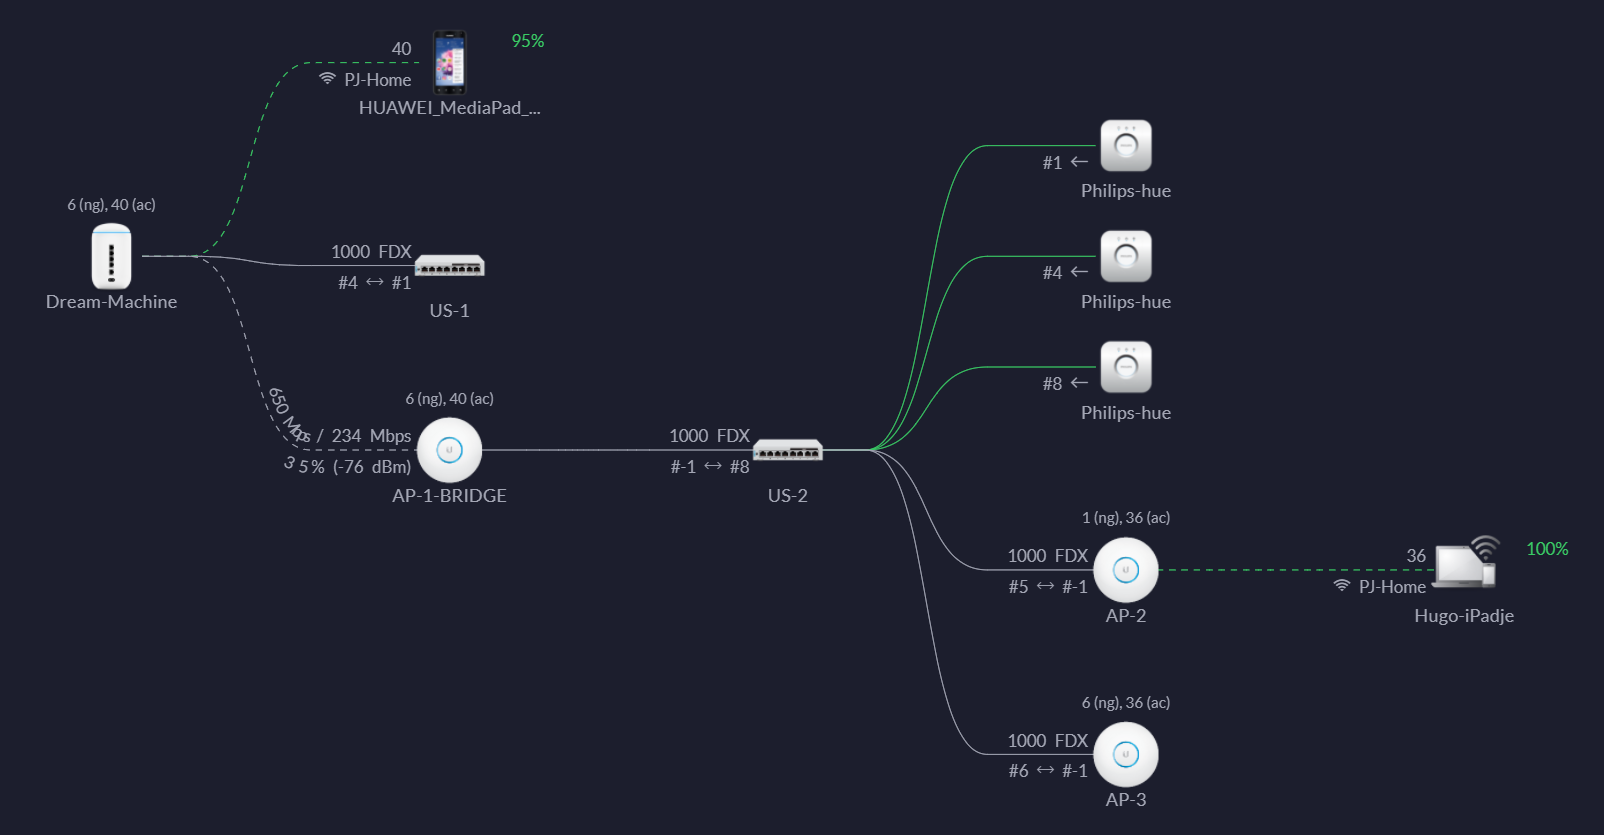This screenshot has width=1604, height=835.
Task: Click the AP-3 access point icon
Action: (1126, 754)
